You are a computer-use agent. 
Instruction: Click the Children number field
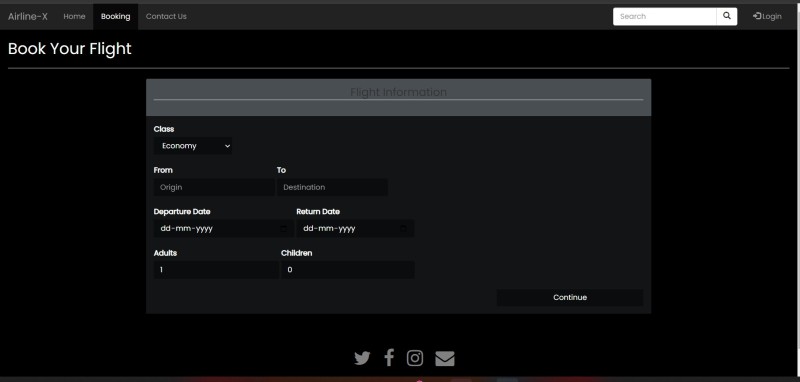[347, 270]
